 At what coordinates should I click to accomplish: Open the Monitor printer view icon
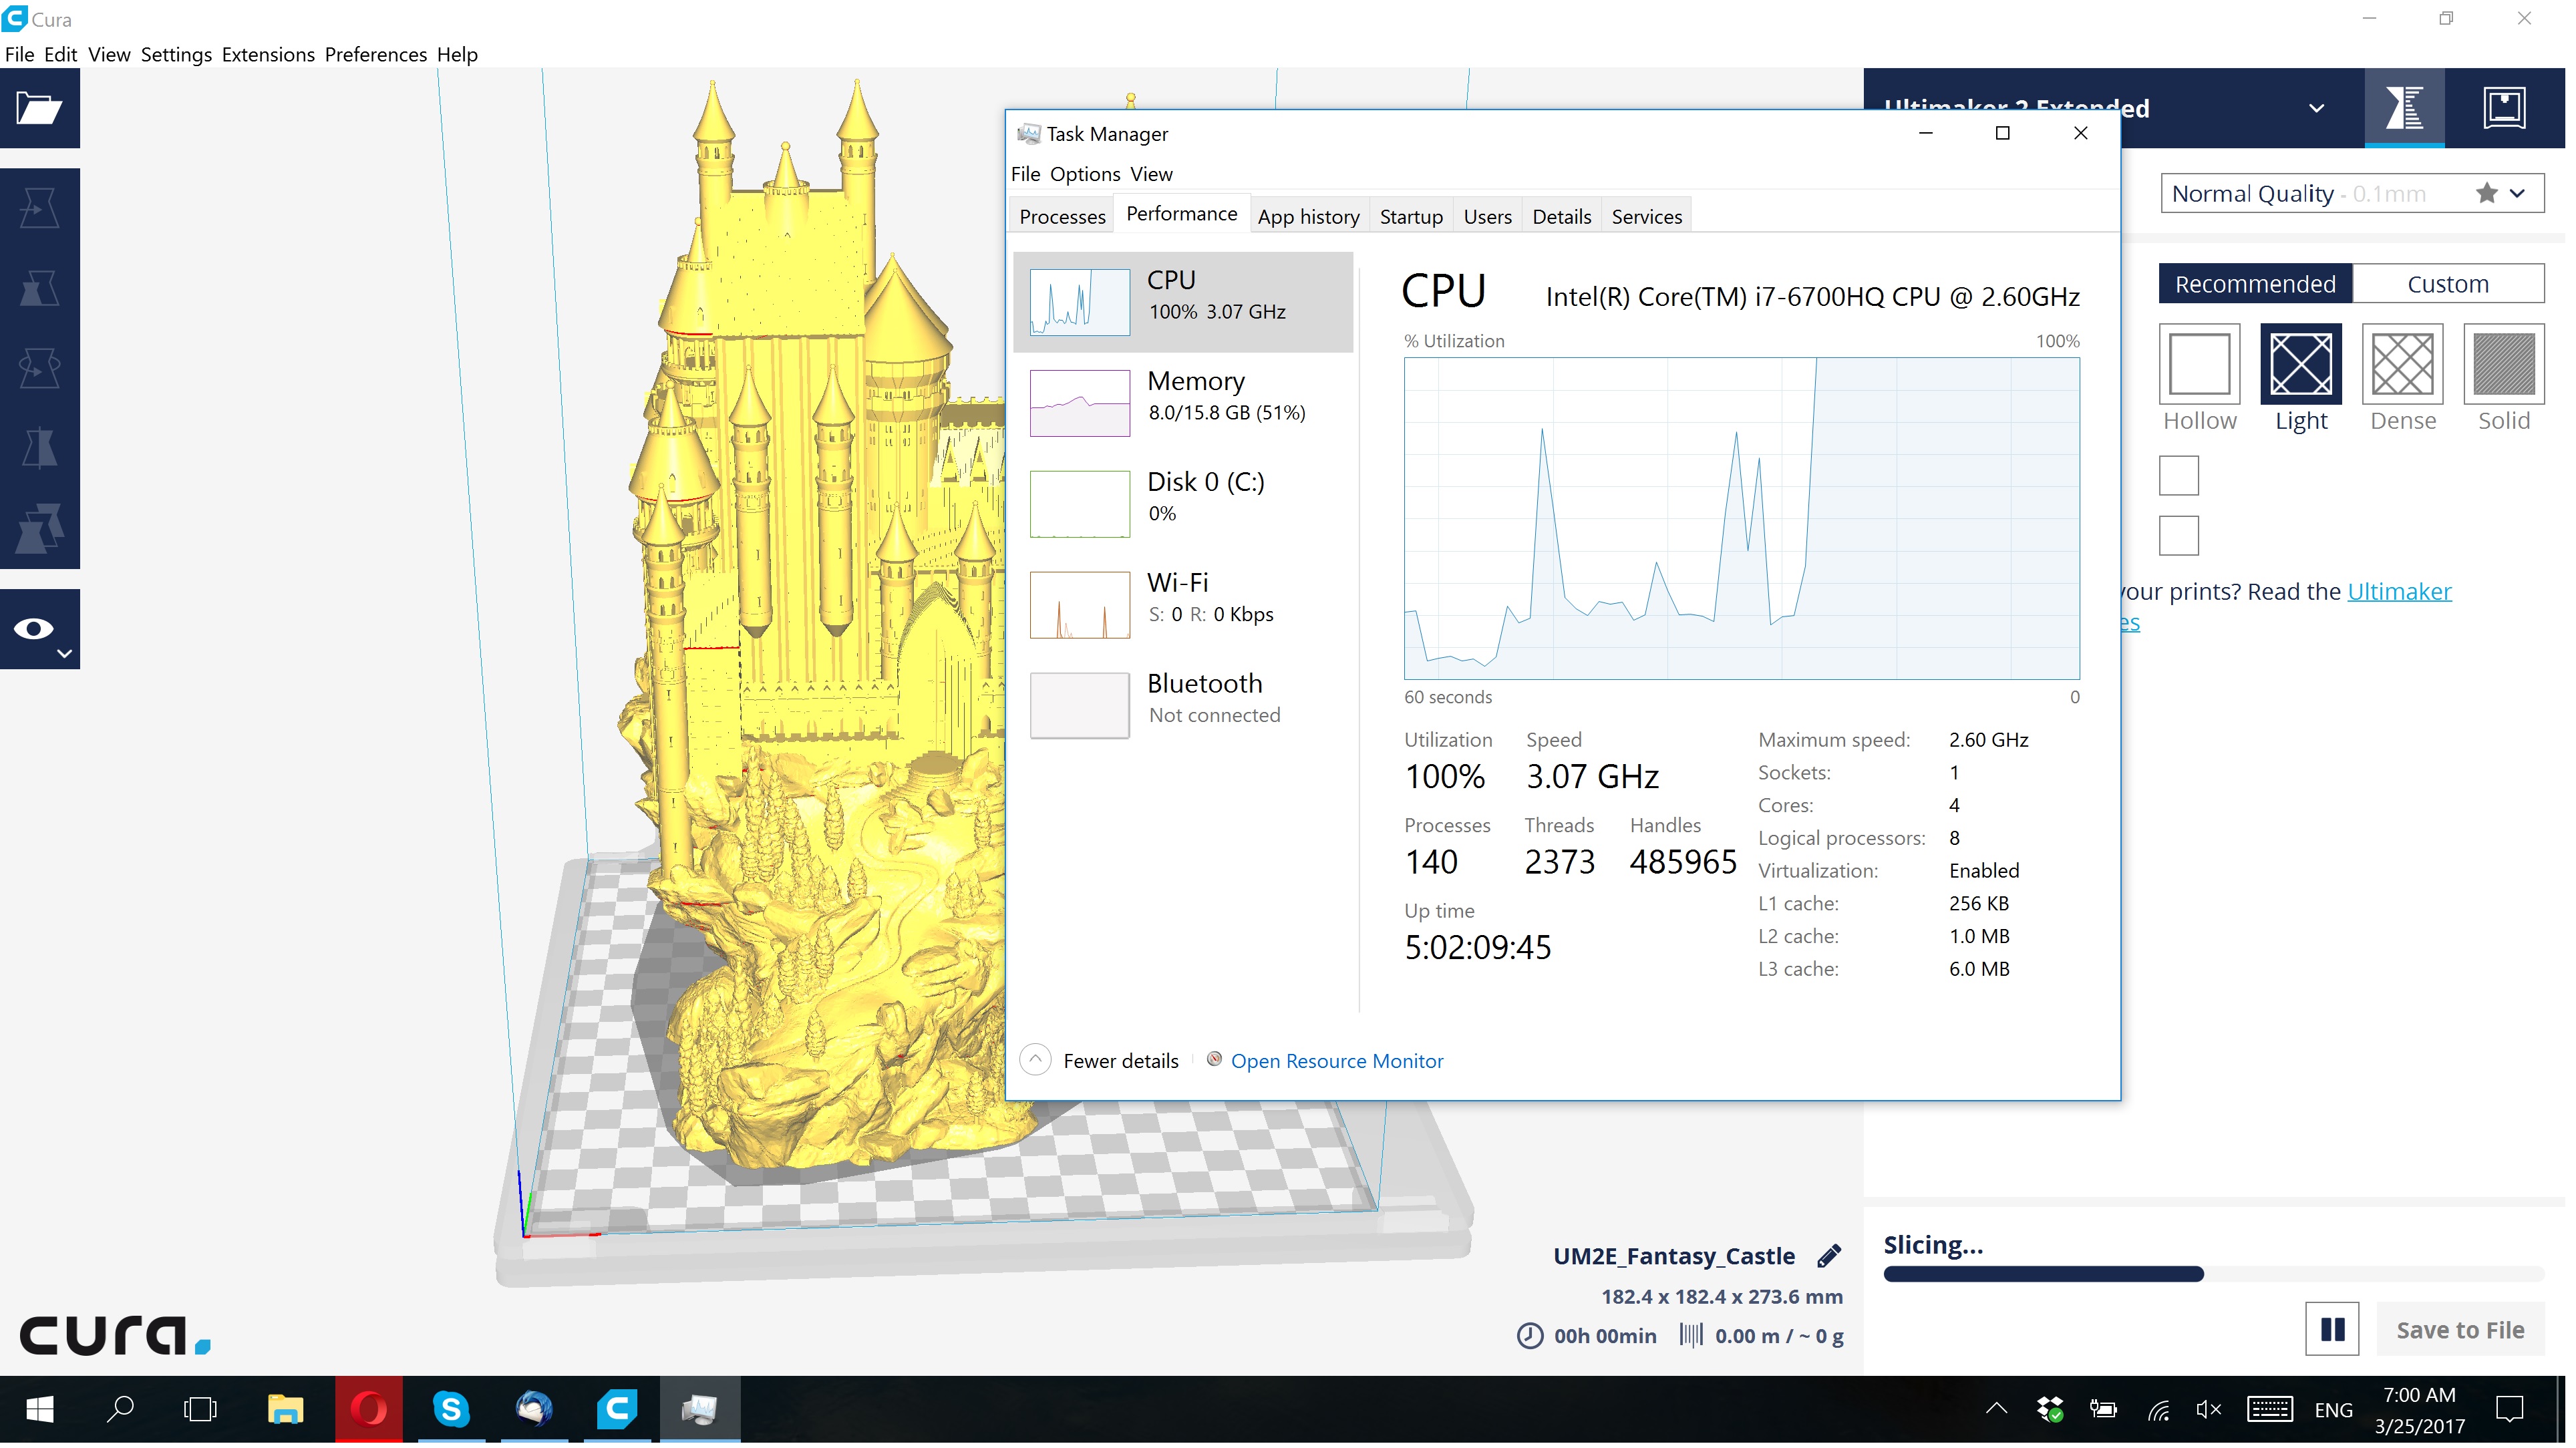[x=2503, y=108]
